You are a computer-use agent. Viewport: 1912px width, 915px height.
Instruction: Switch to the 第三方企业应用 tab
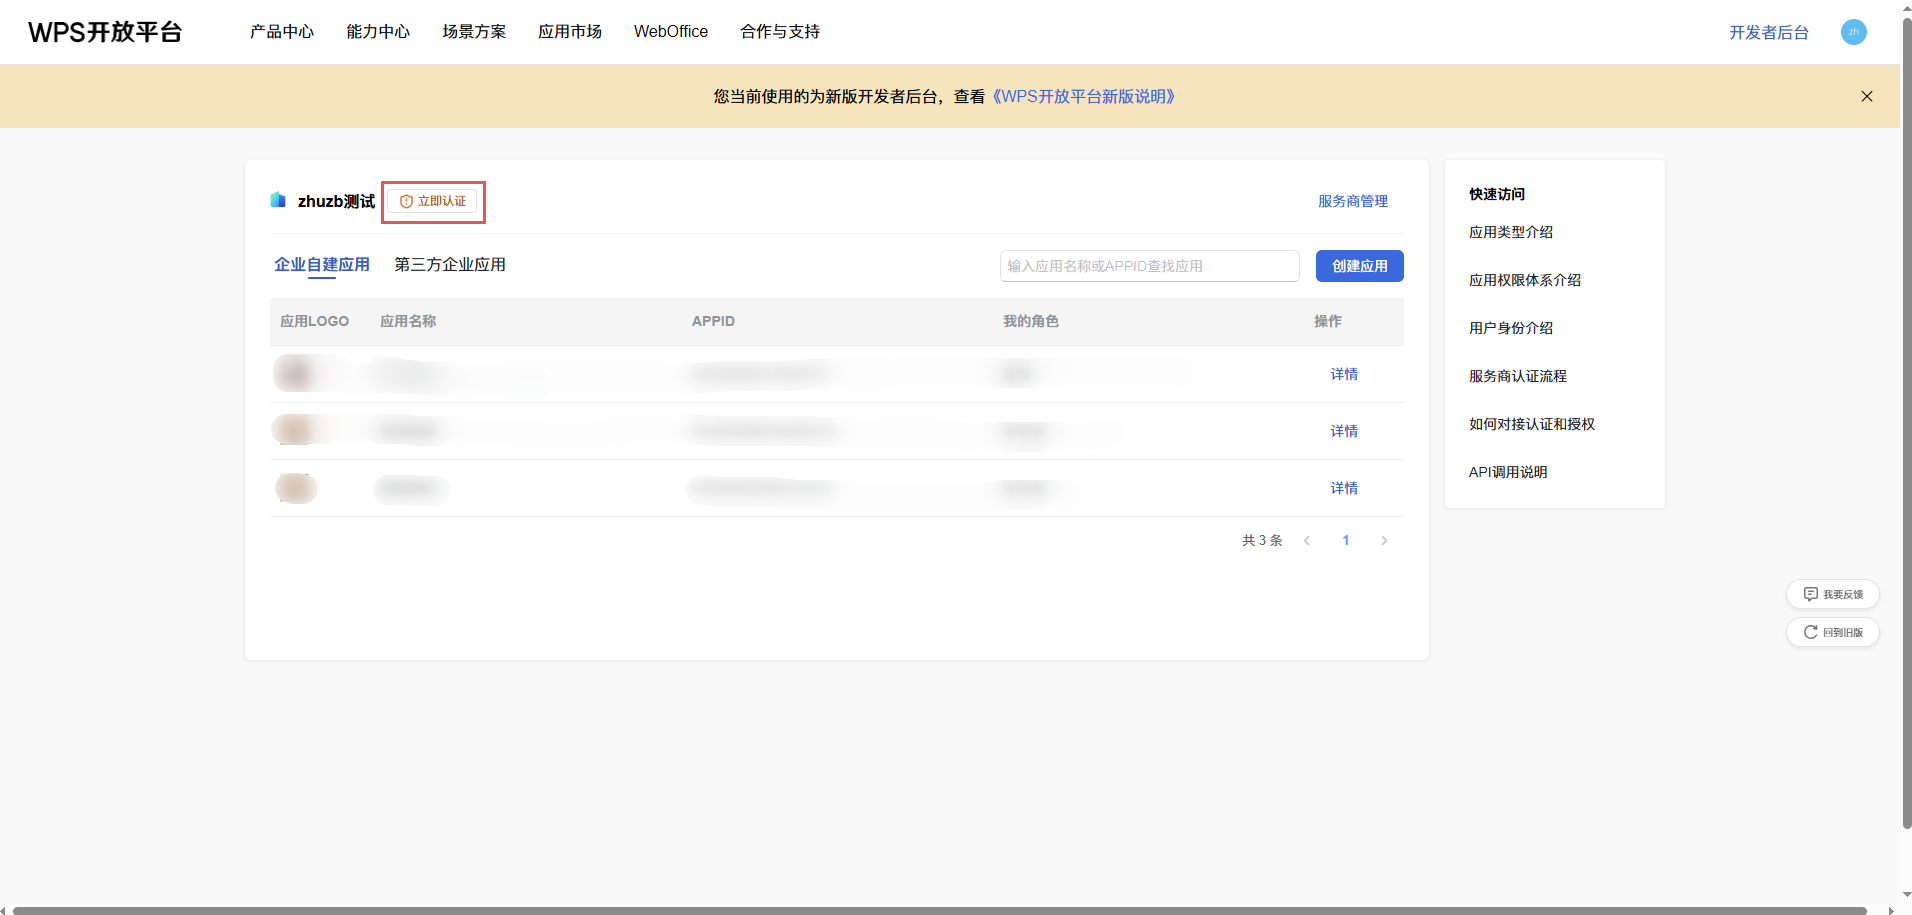(449, 264)
